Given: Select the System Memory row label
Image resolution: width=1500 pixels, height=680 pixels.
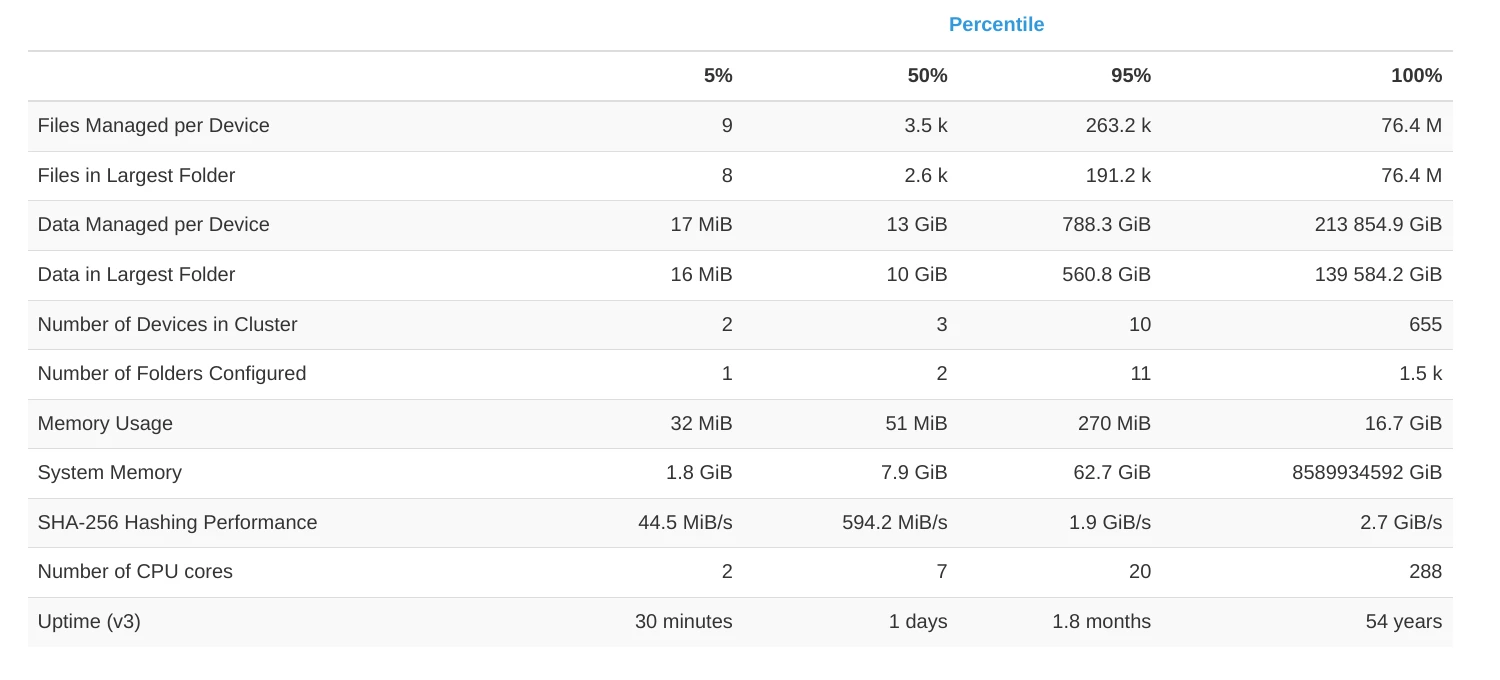Looking at the screenshot, I should pyautogui.click(x=110, y=473).
